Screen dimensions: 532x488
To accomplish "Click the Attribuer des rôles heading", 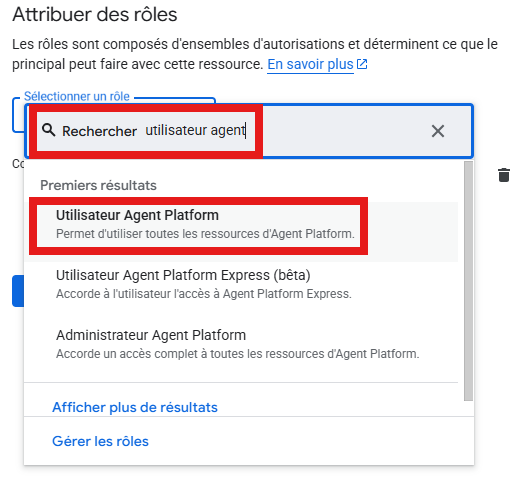I will (x=95, y=15).
